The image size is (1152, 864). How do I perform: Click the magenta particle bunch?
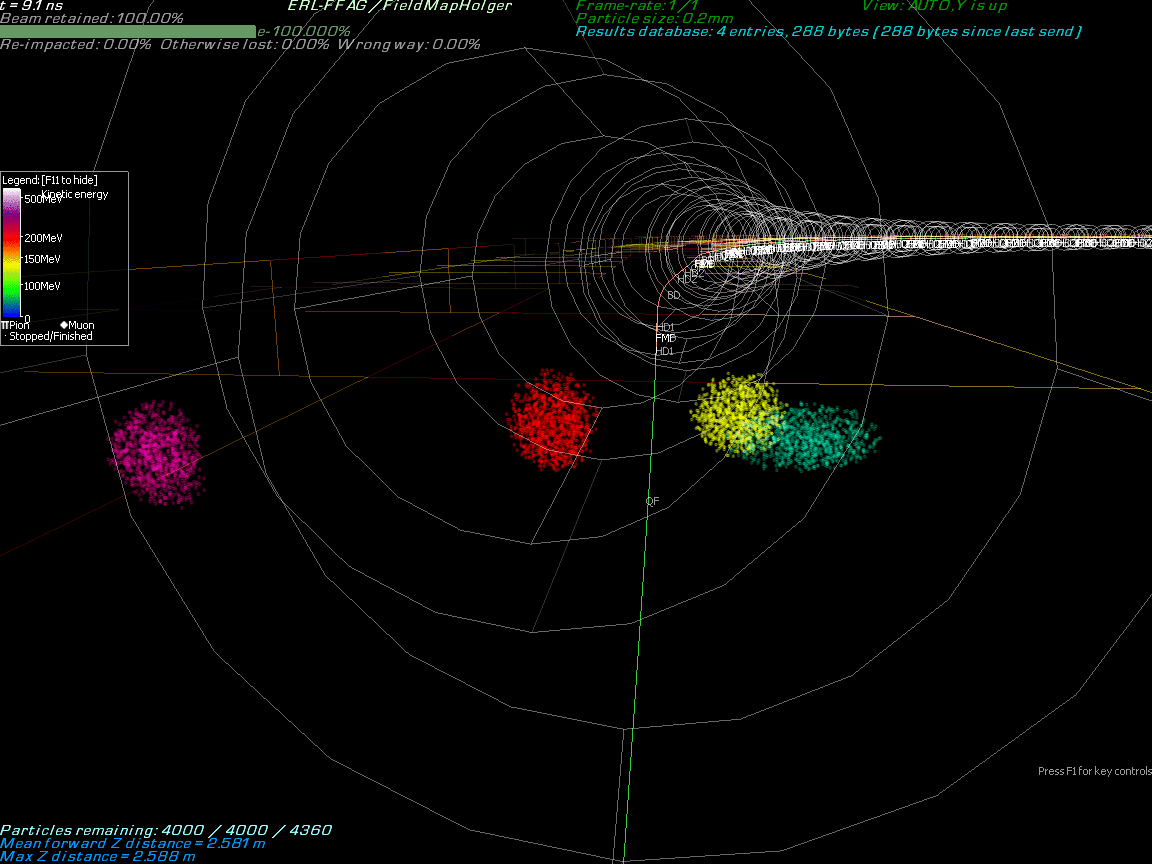coord(155,452)
